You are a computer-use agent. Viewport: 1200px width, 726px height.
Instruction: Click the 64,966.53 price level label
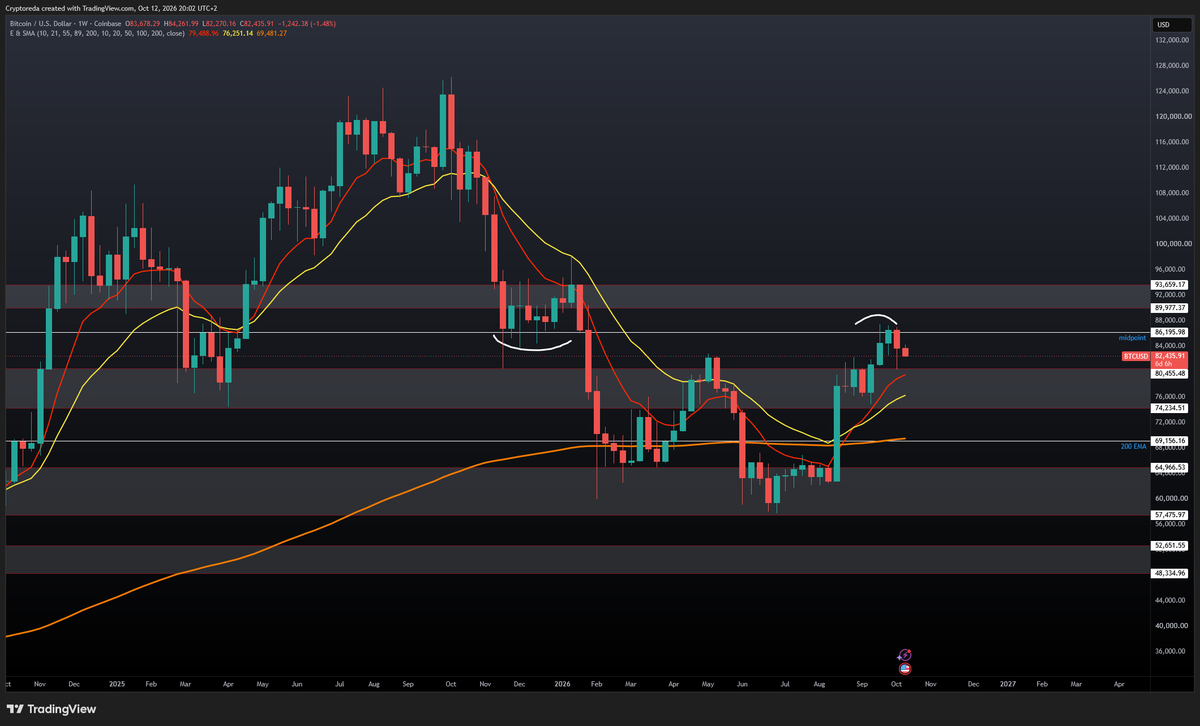[1170, 467]
